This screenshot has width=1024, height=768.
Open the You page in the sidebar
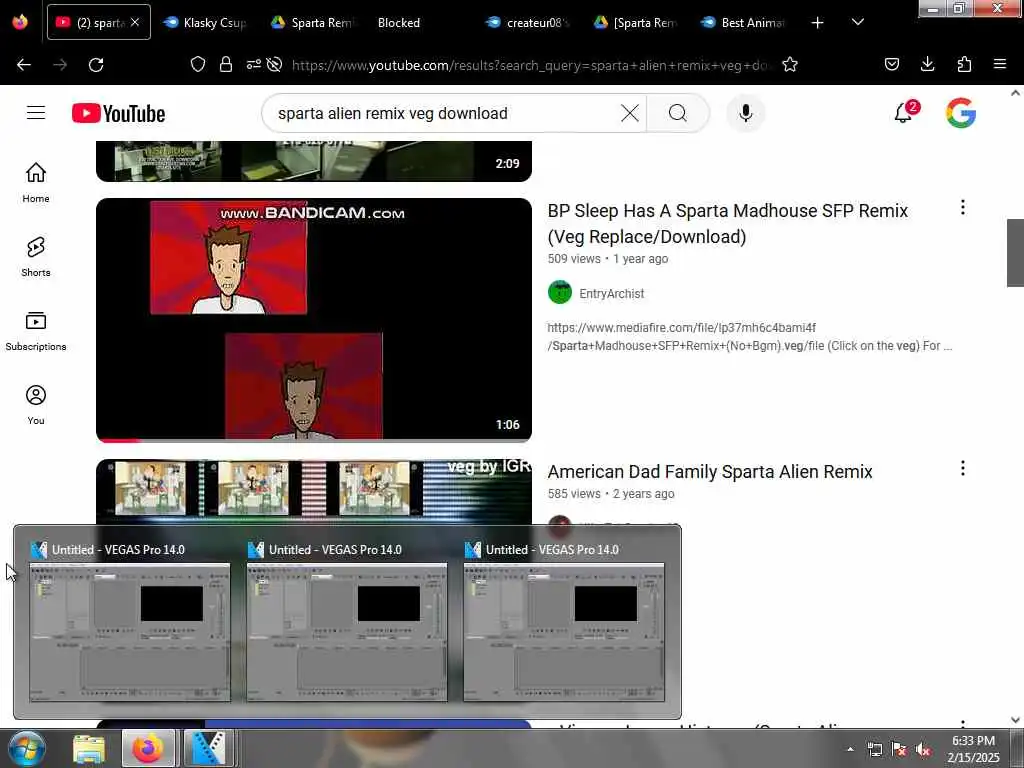(x=36, y=405)
